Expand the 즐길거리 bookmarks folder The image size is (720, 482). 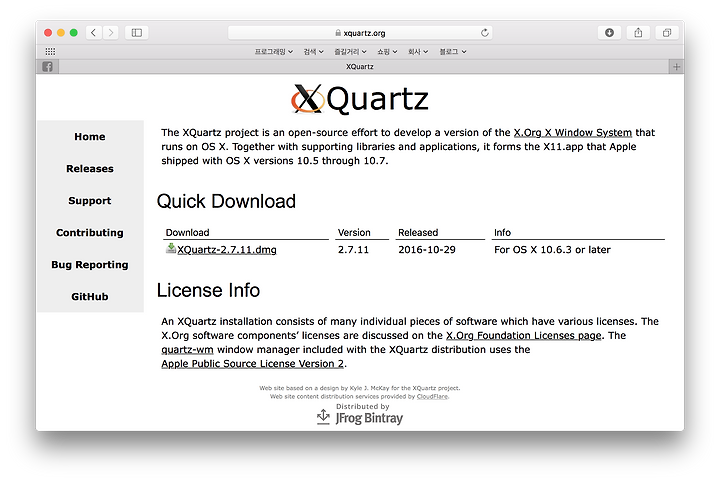click(350, 51)
